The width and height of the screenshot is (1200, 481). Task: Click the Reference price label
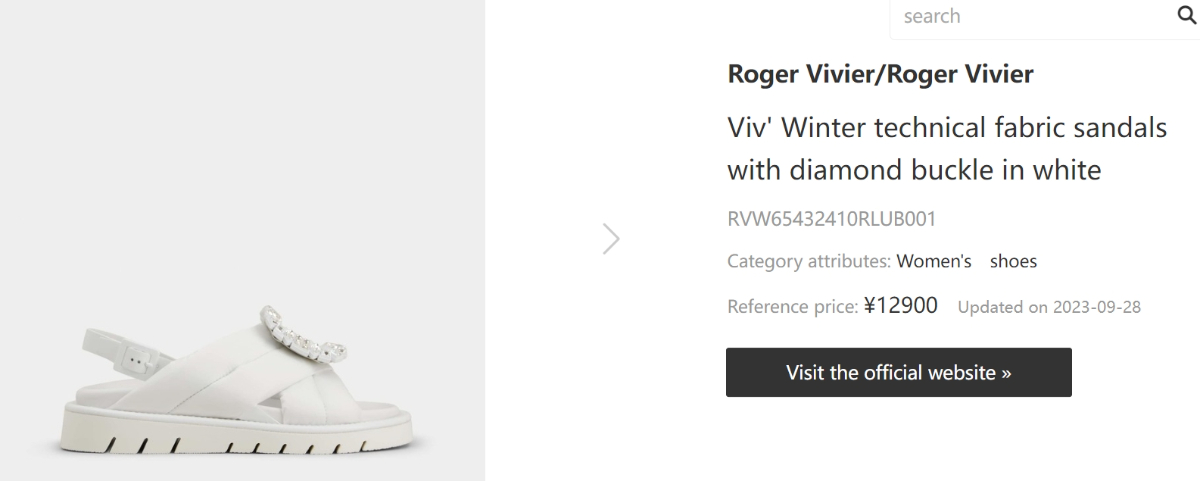tap(792, 306)
